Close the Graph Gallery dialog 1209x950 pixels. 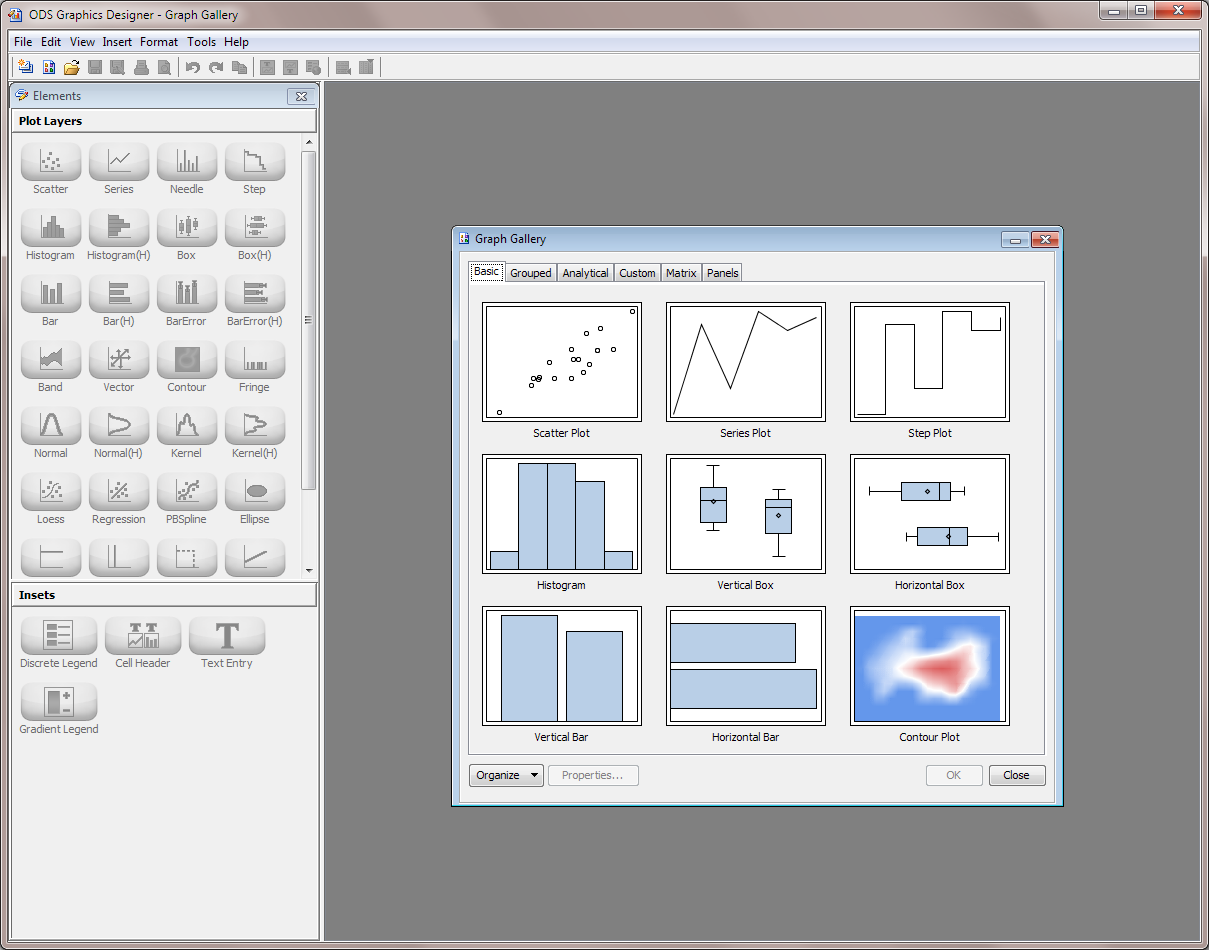(x=1016, y=775)
